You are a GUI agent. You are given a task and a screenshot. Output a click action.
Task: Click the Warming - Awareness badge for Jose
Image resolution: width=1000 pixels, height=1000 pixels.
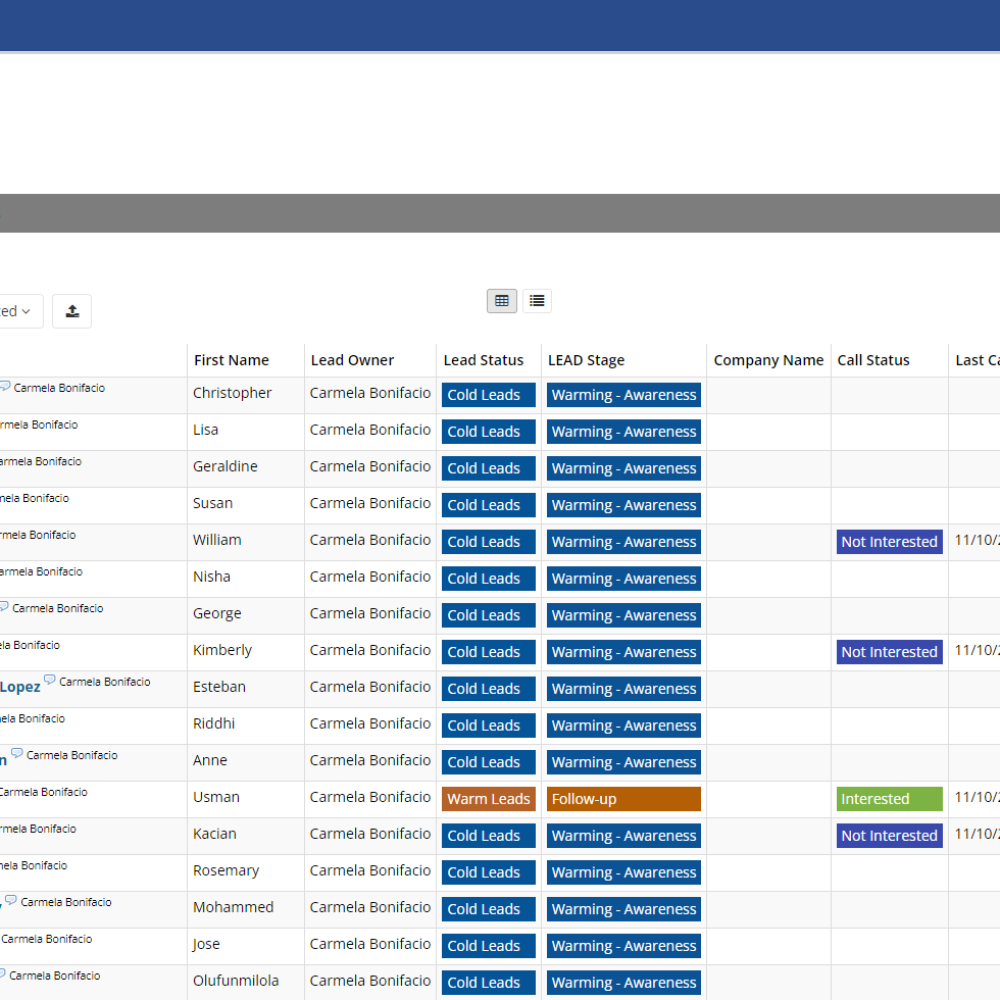point(624,946)
